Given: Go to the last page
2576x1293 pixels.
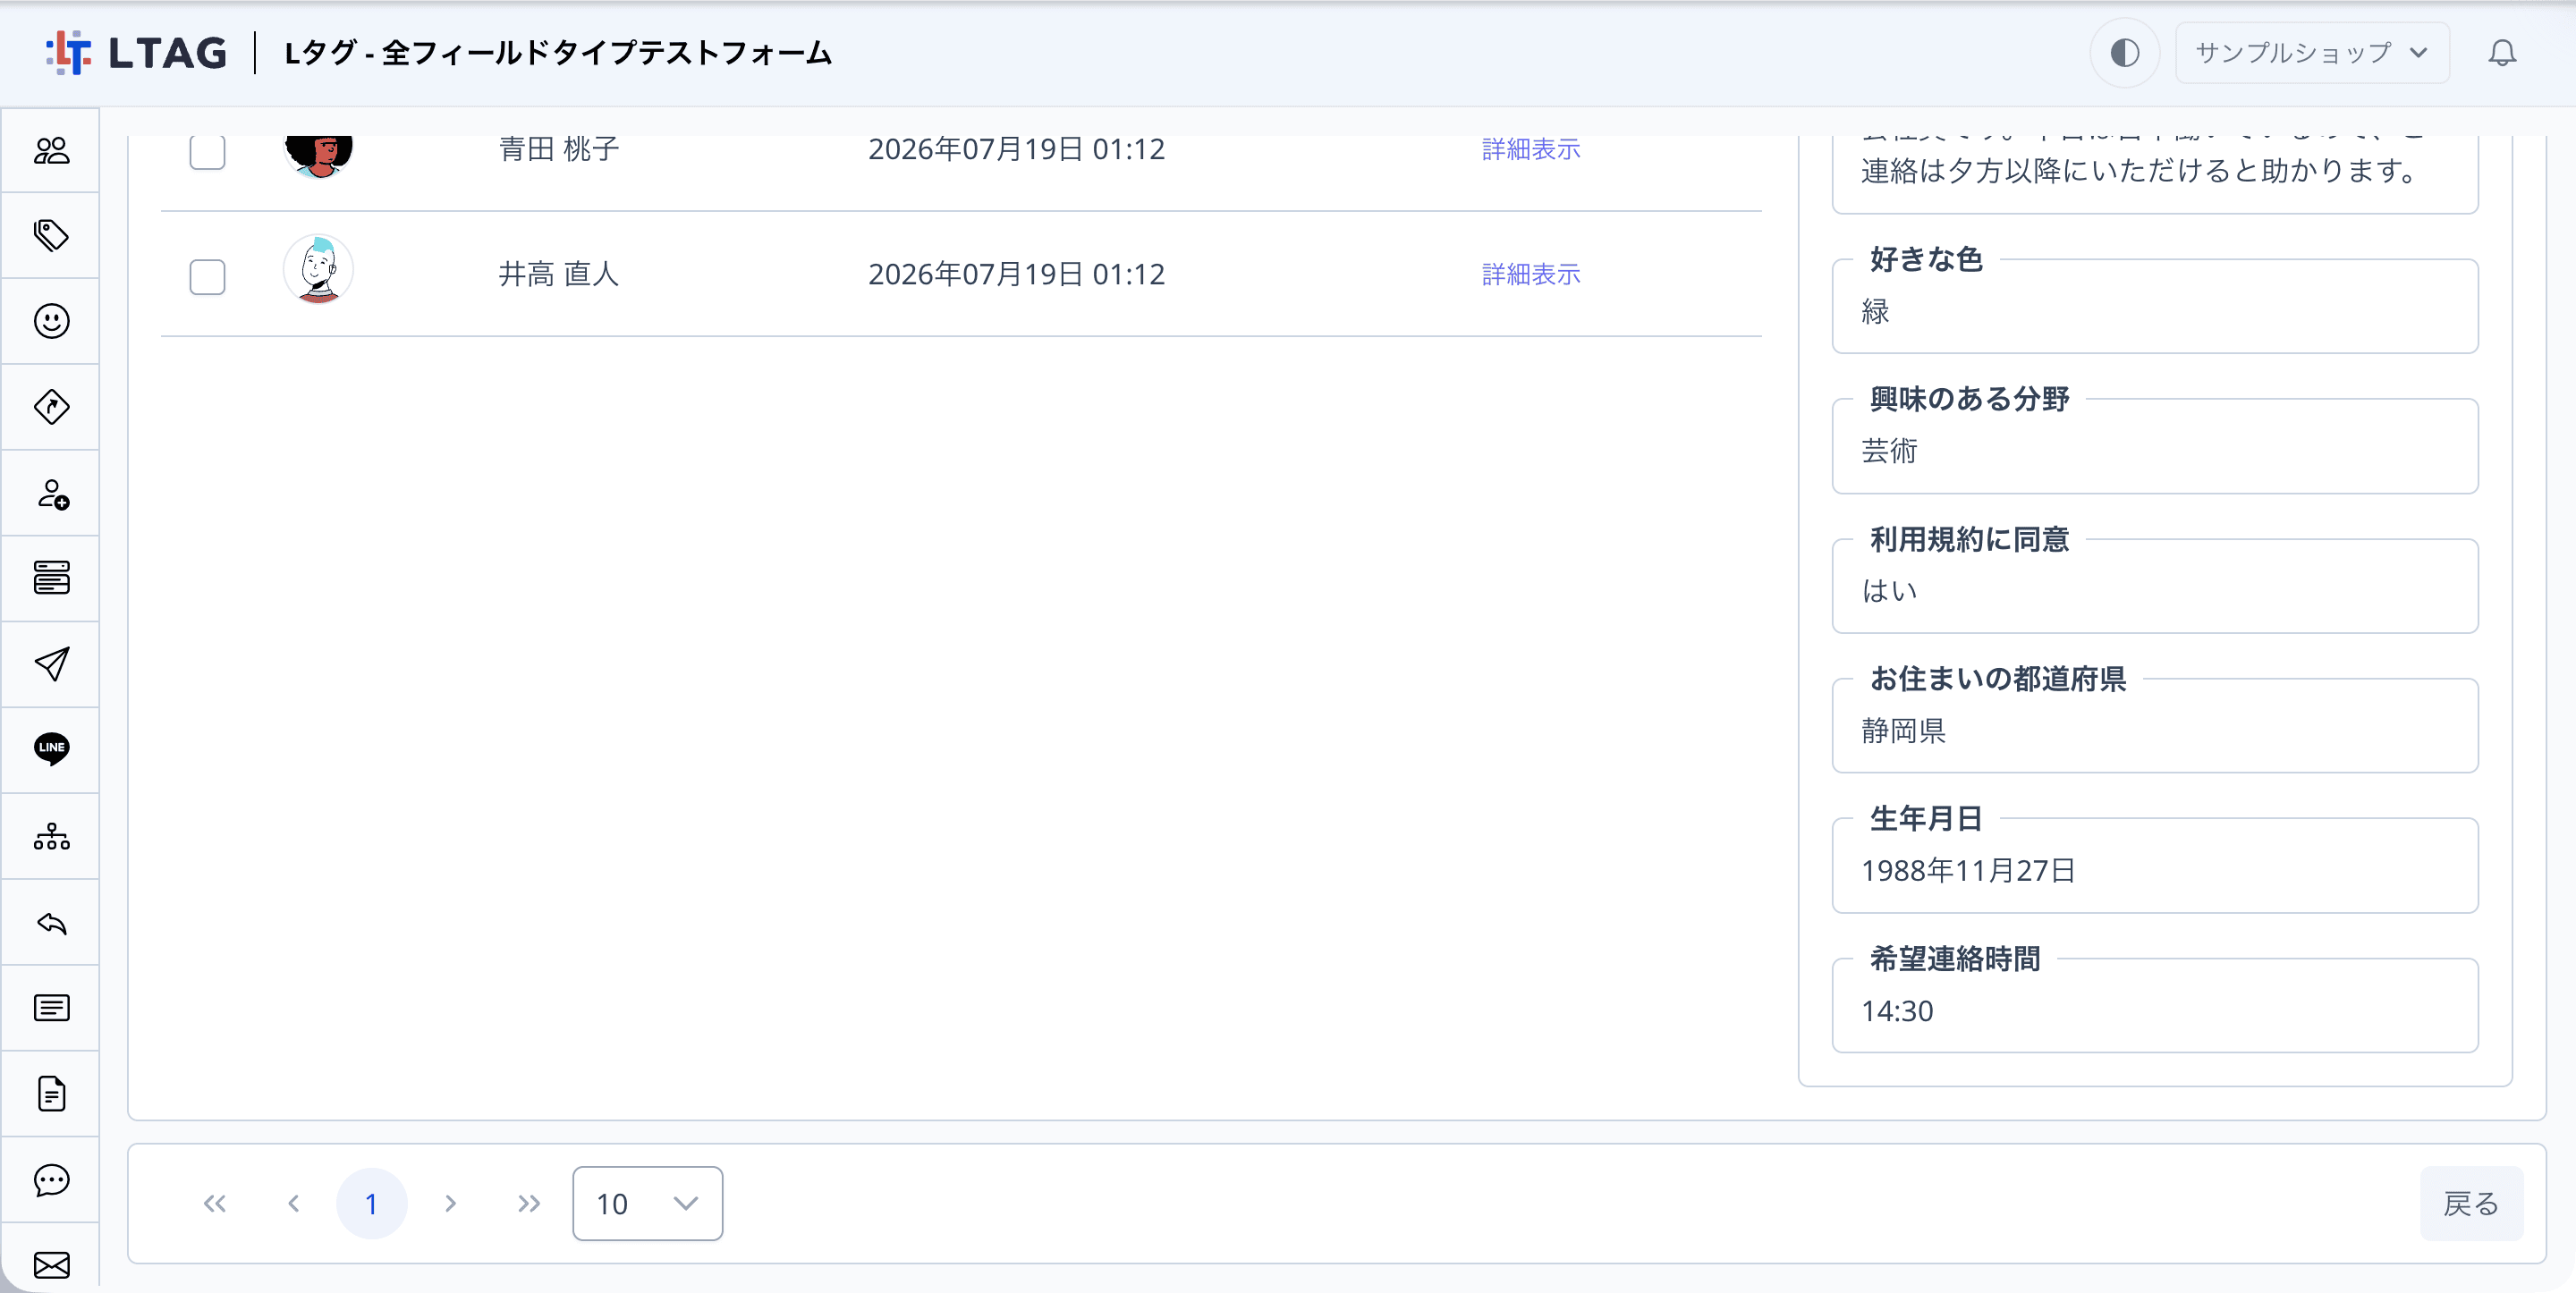Looking at the screenshot, I should click(529, 1203).
